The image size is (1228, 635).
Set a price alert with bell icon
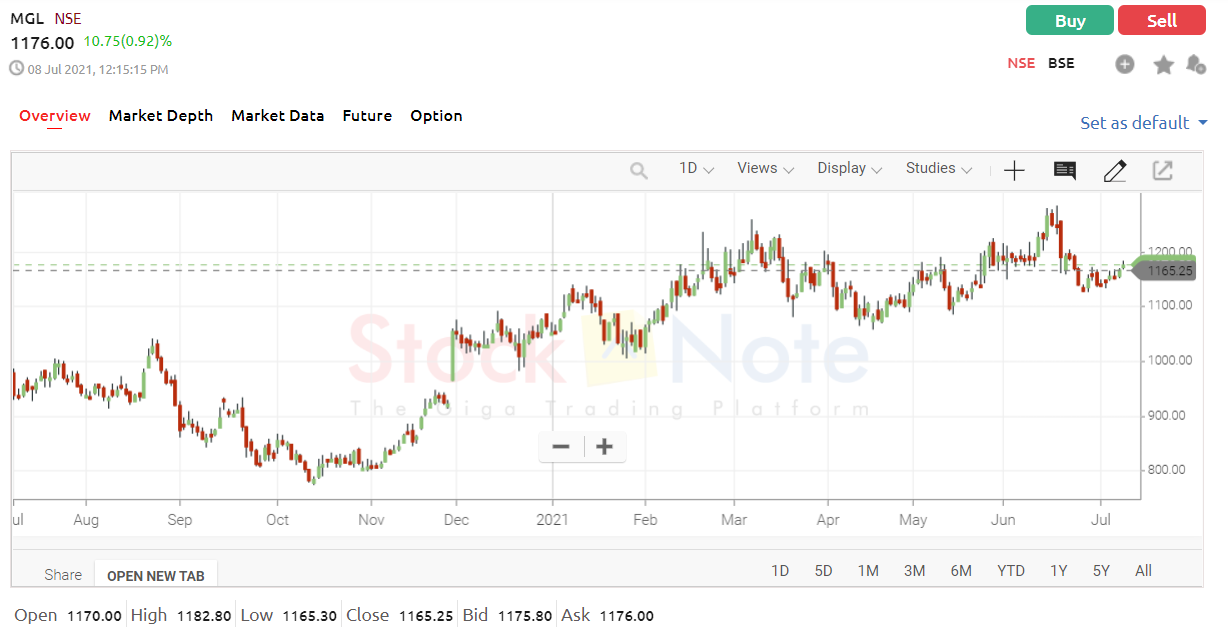pos(1195,64)
